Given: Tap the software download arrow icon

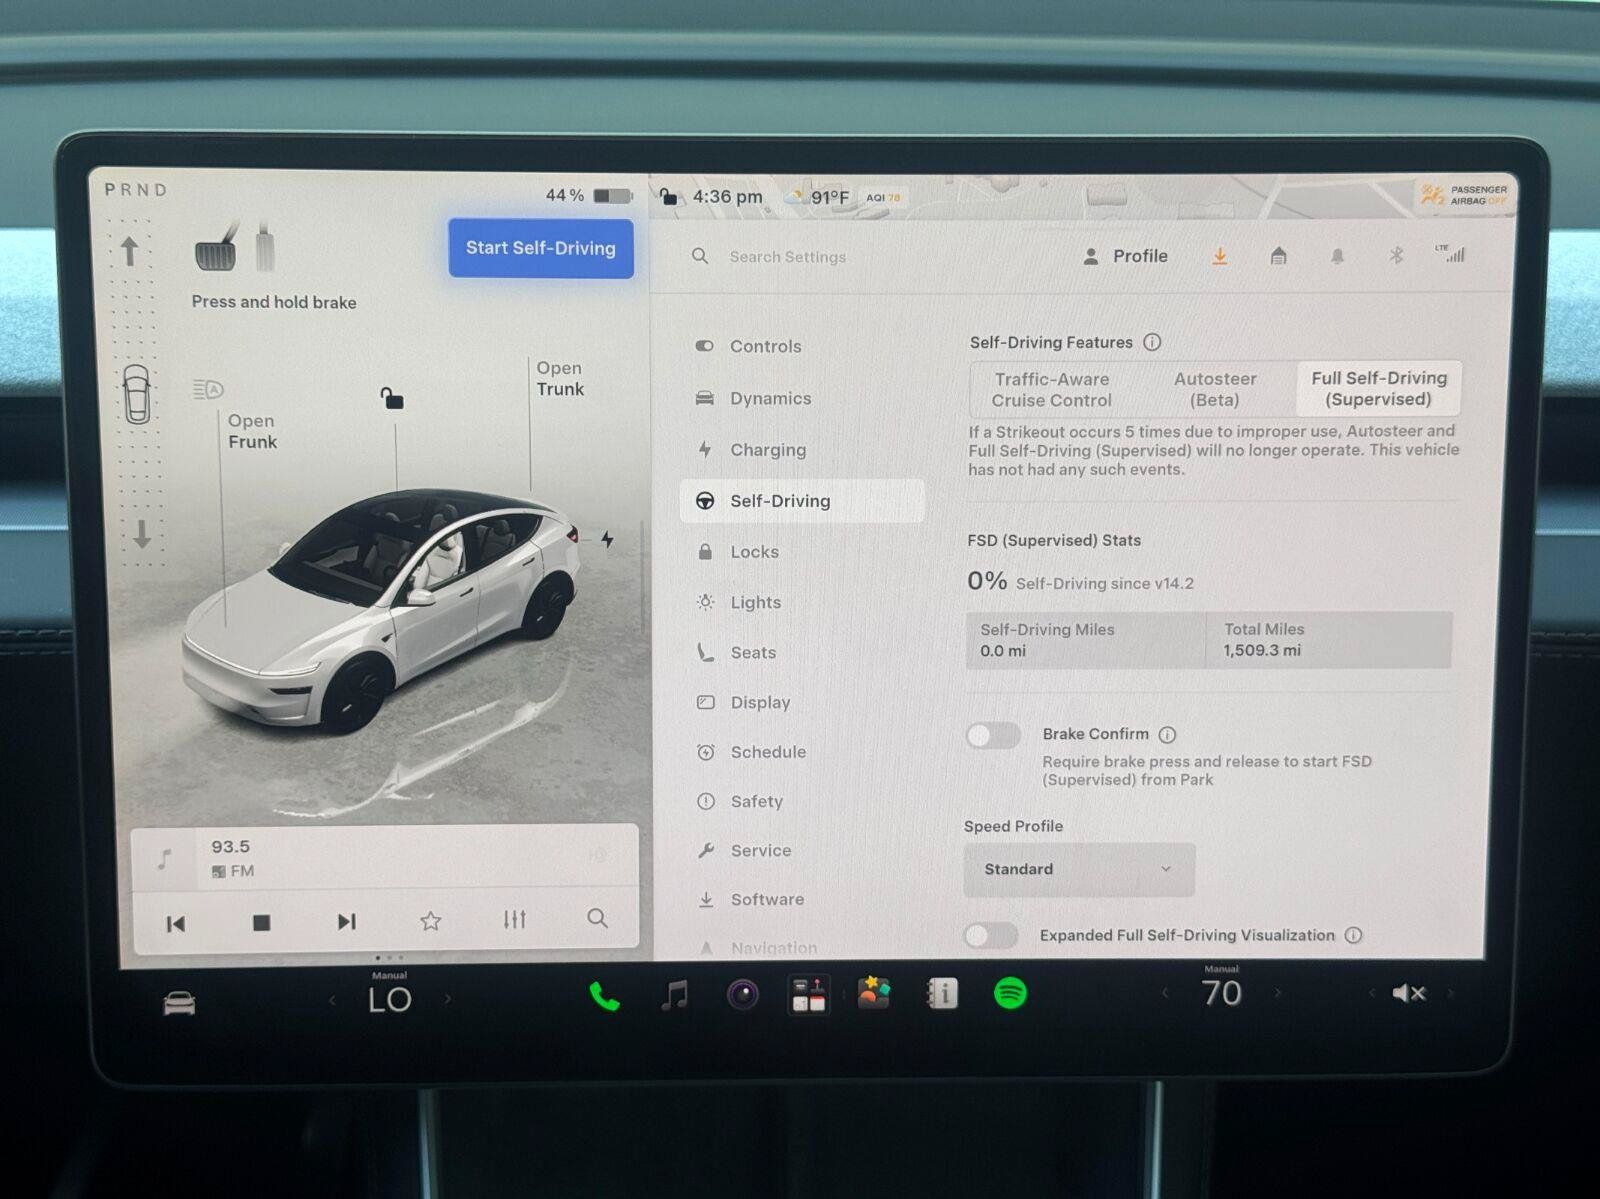Looking at the screenshot, I should click(1220, 256).
